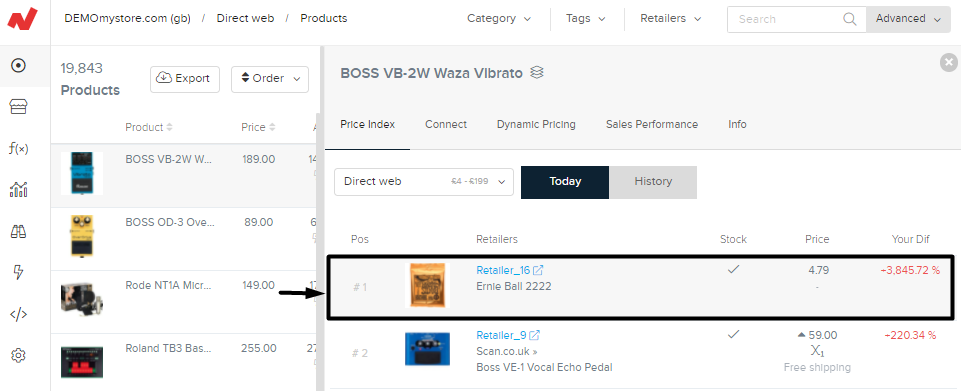Open the f(x) formulas sidebar icon

18,148
